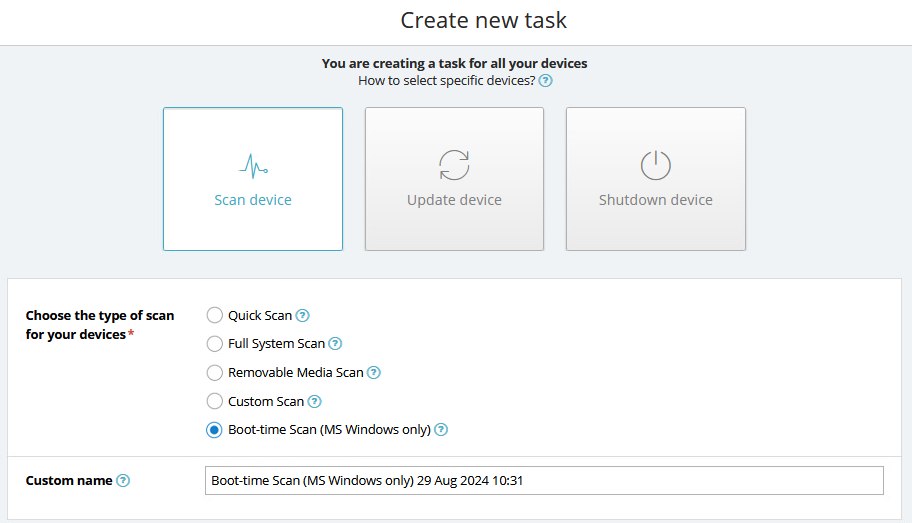Select the Quick Scan radio button
The image size is (912, 523).
215,315
